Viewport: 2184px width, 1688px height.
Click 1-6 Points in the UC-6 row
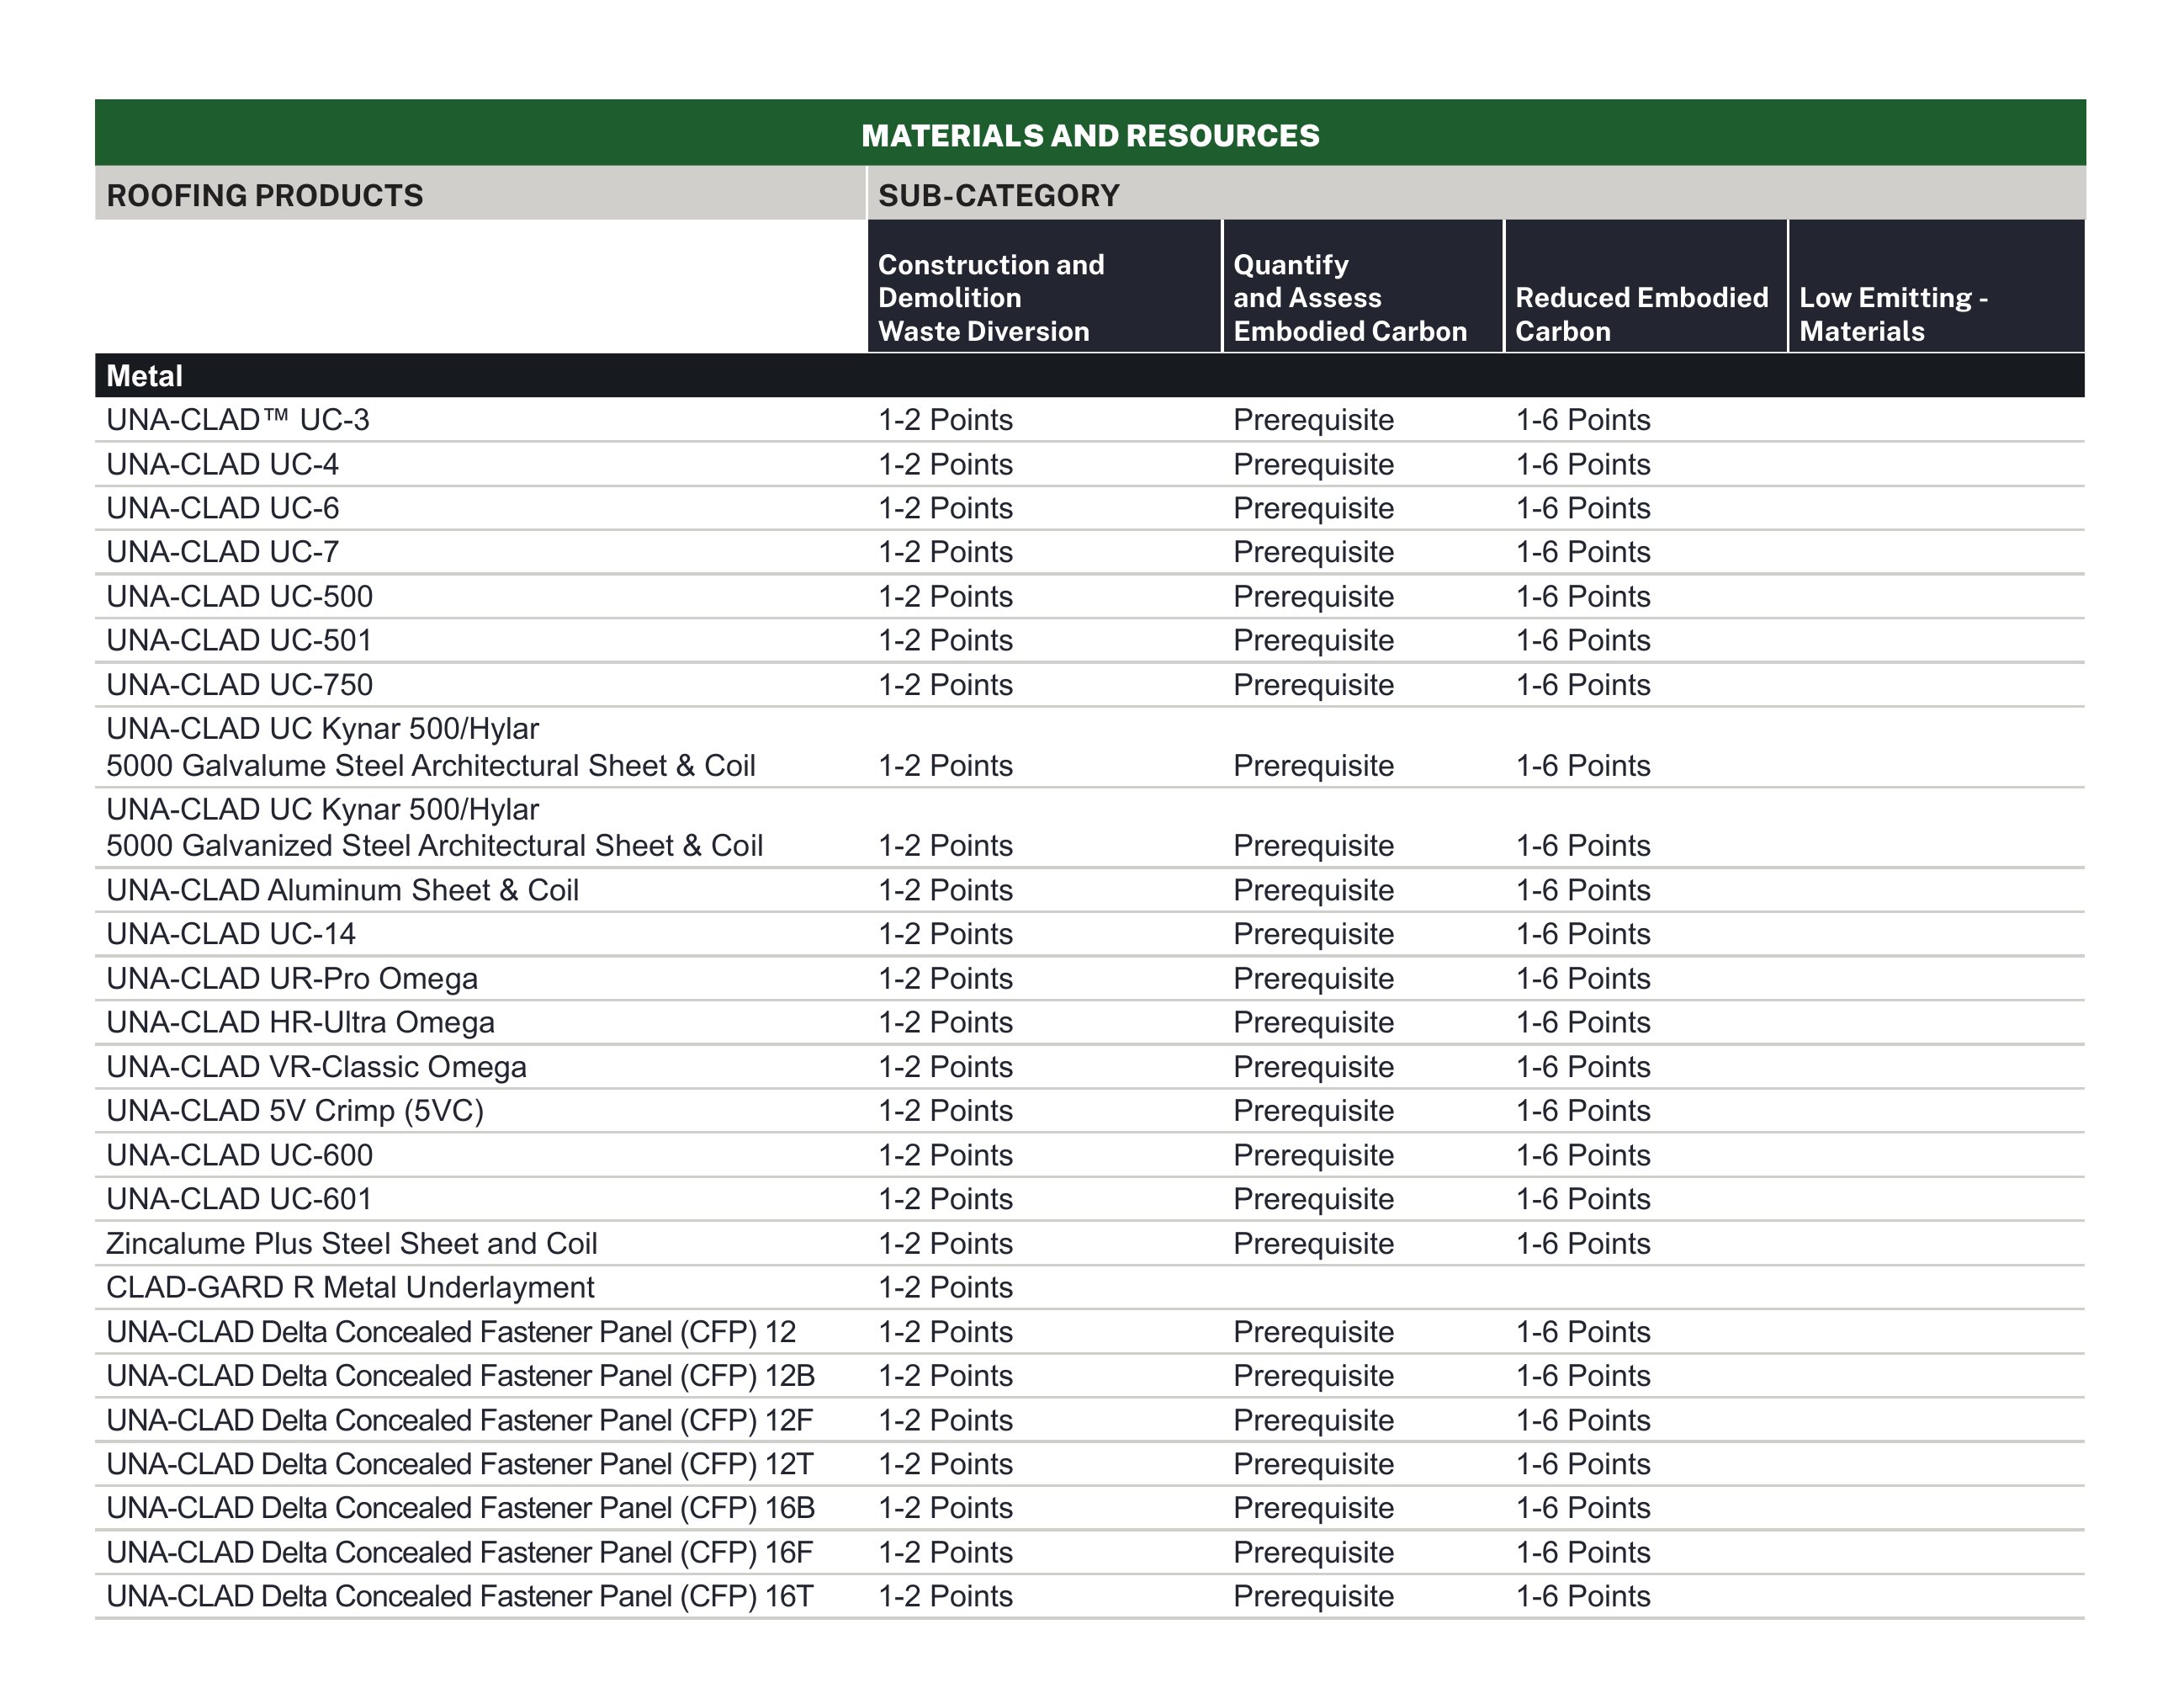[1583, 508]
